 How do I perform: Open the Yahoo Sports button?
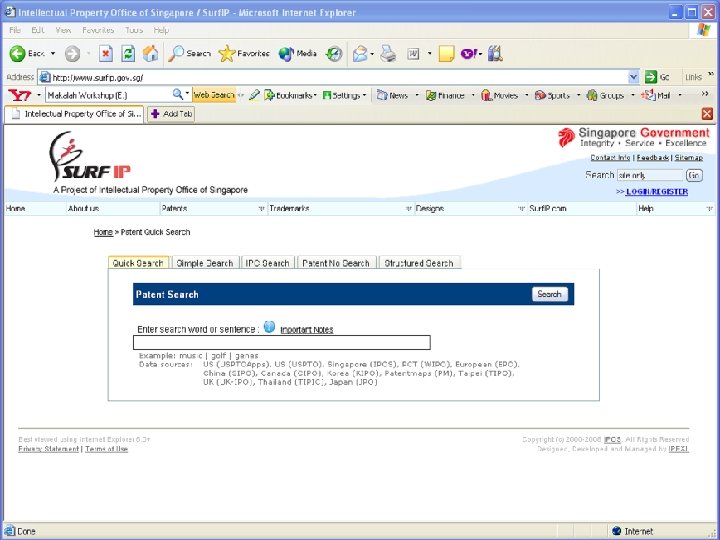coord(552,95)
